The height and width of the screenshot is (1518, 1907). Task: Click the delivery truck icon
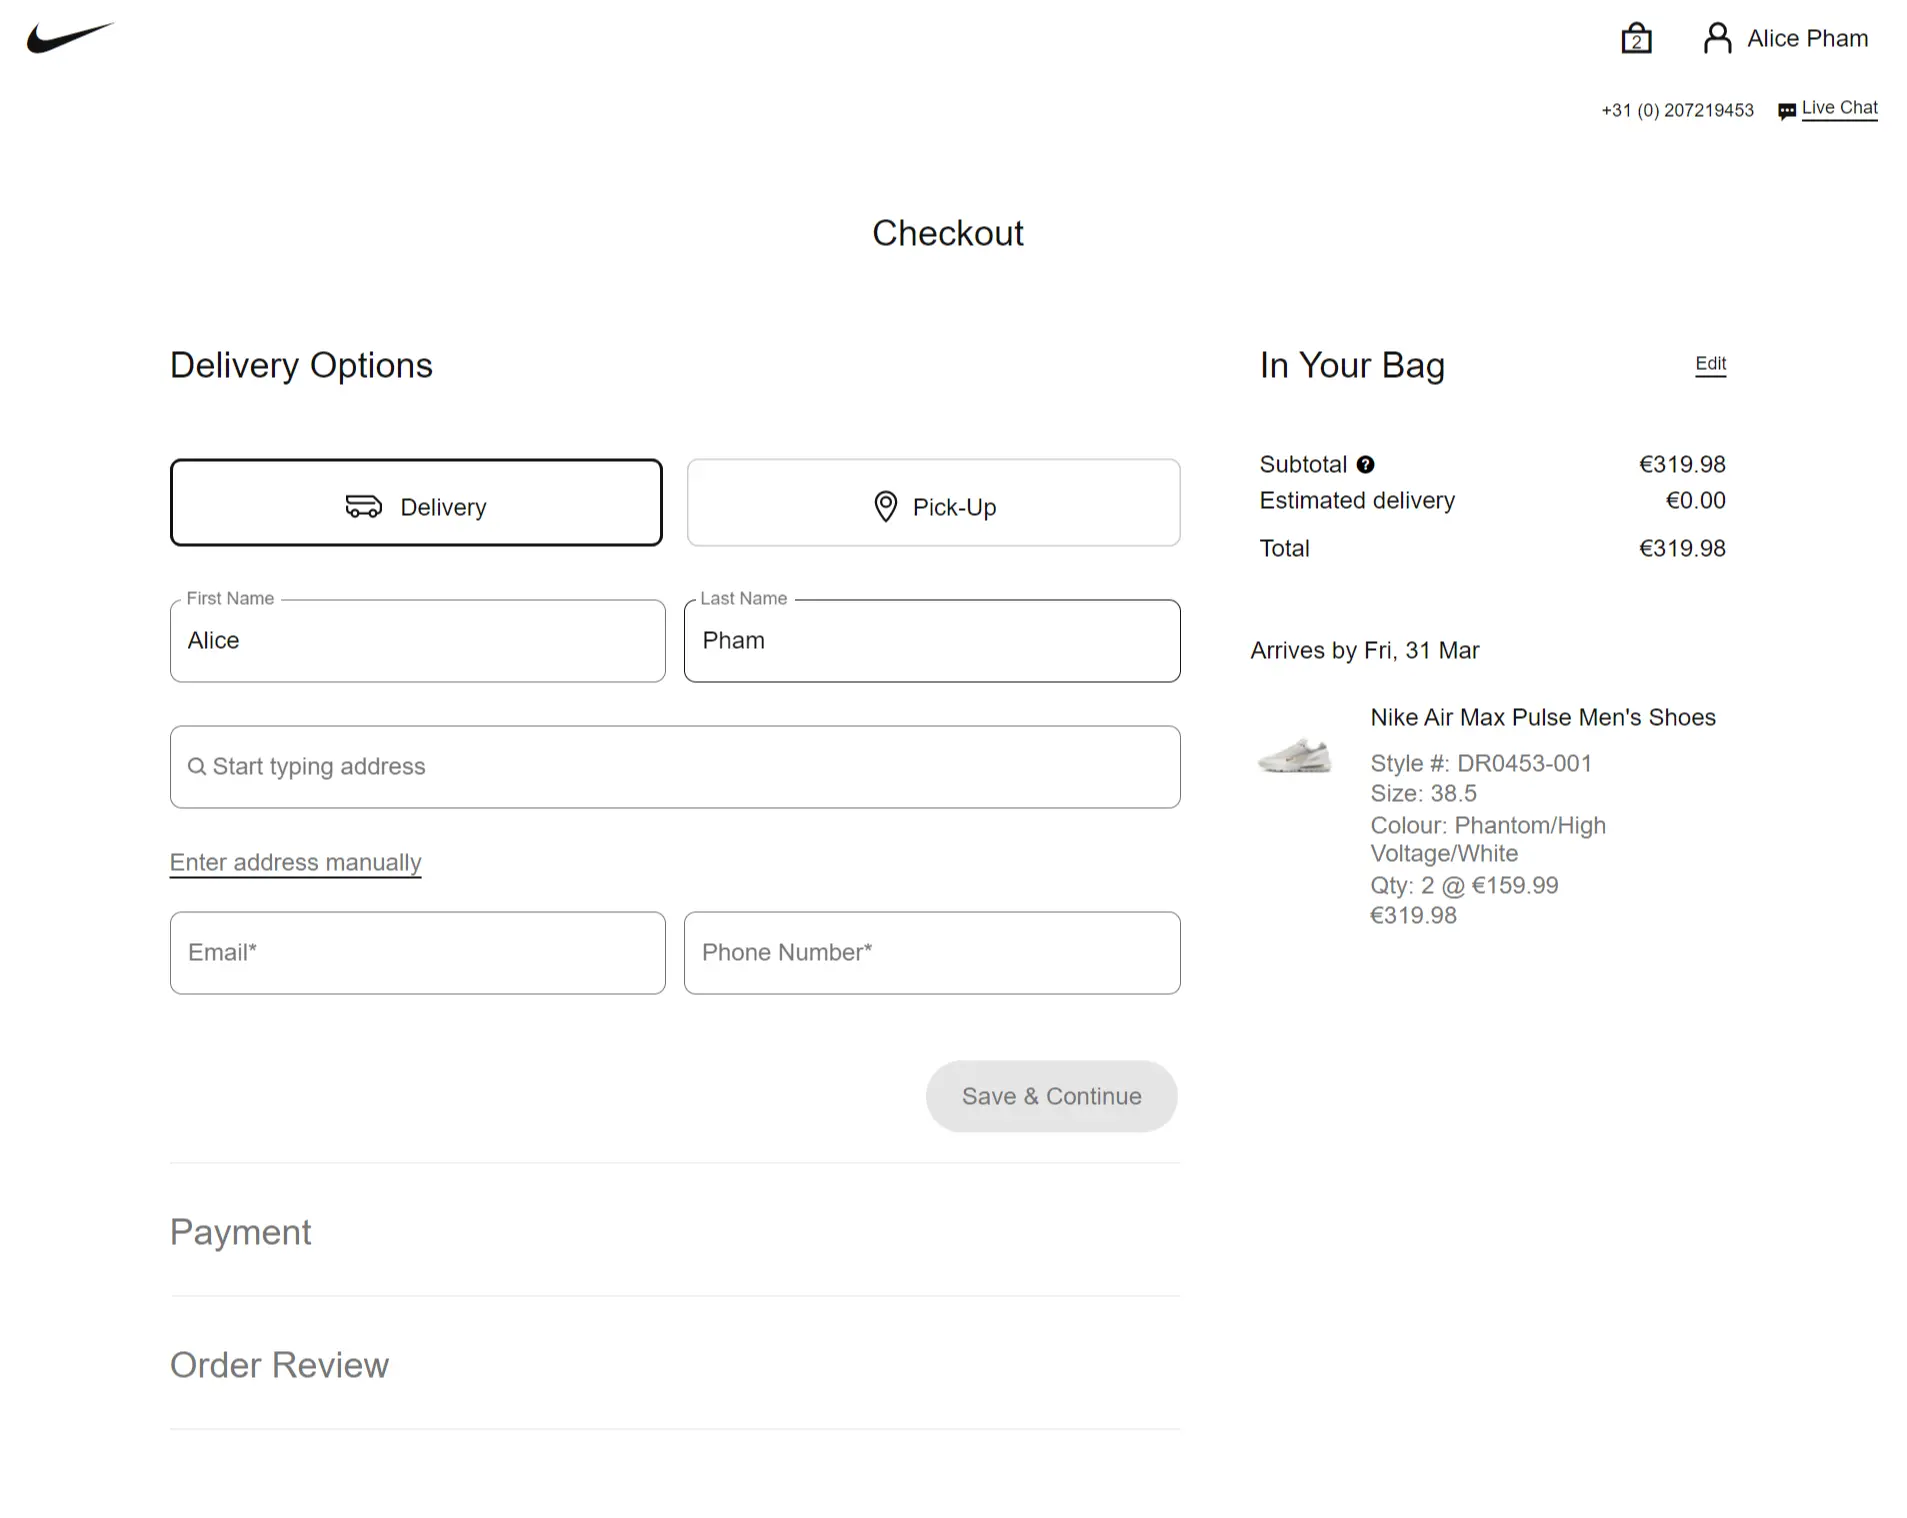[x=363, y=506]
